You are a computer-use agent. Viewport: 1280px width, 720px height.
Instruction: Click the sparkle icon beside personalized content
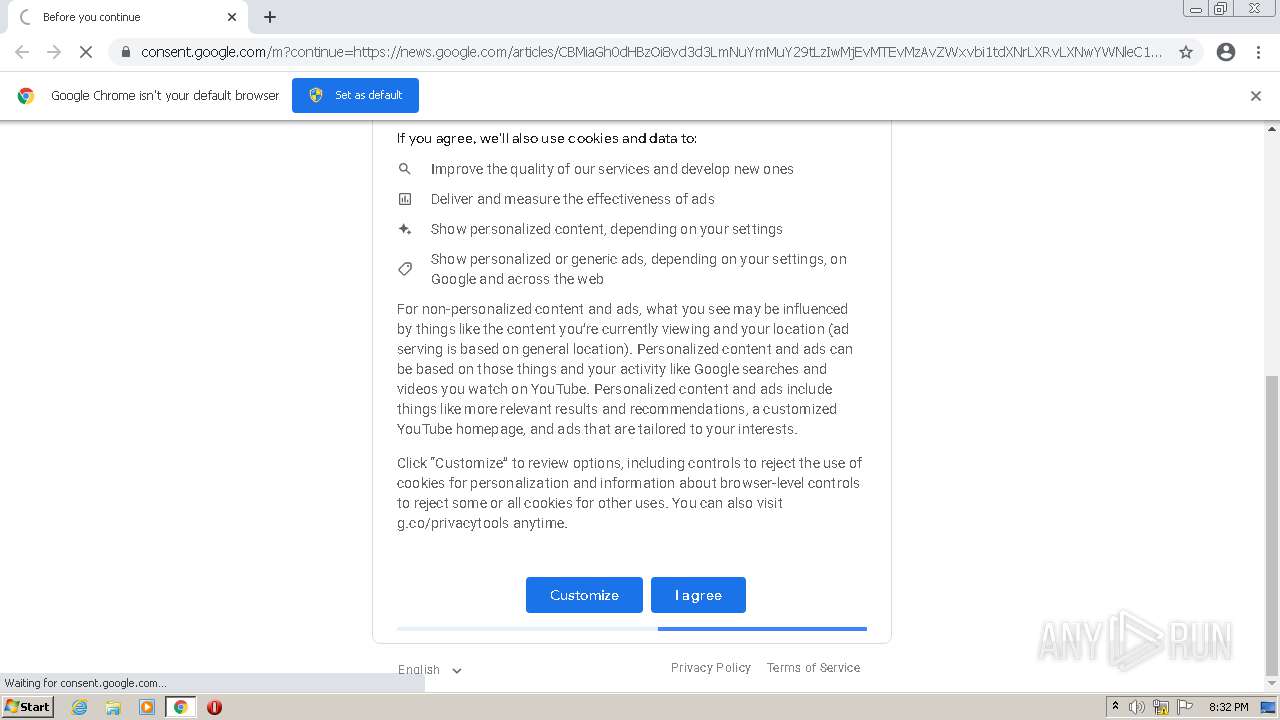point(405,229)
